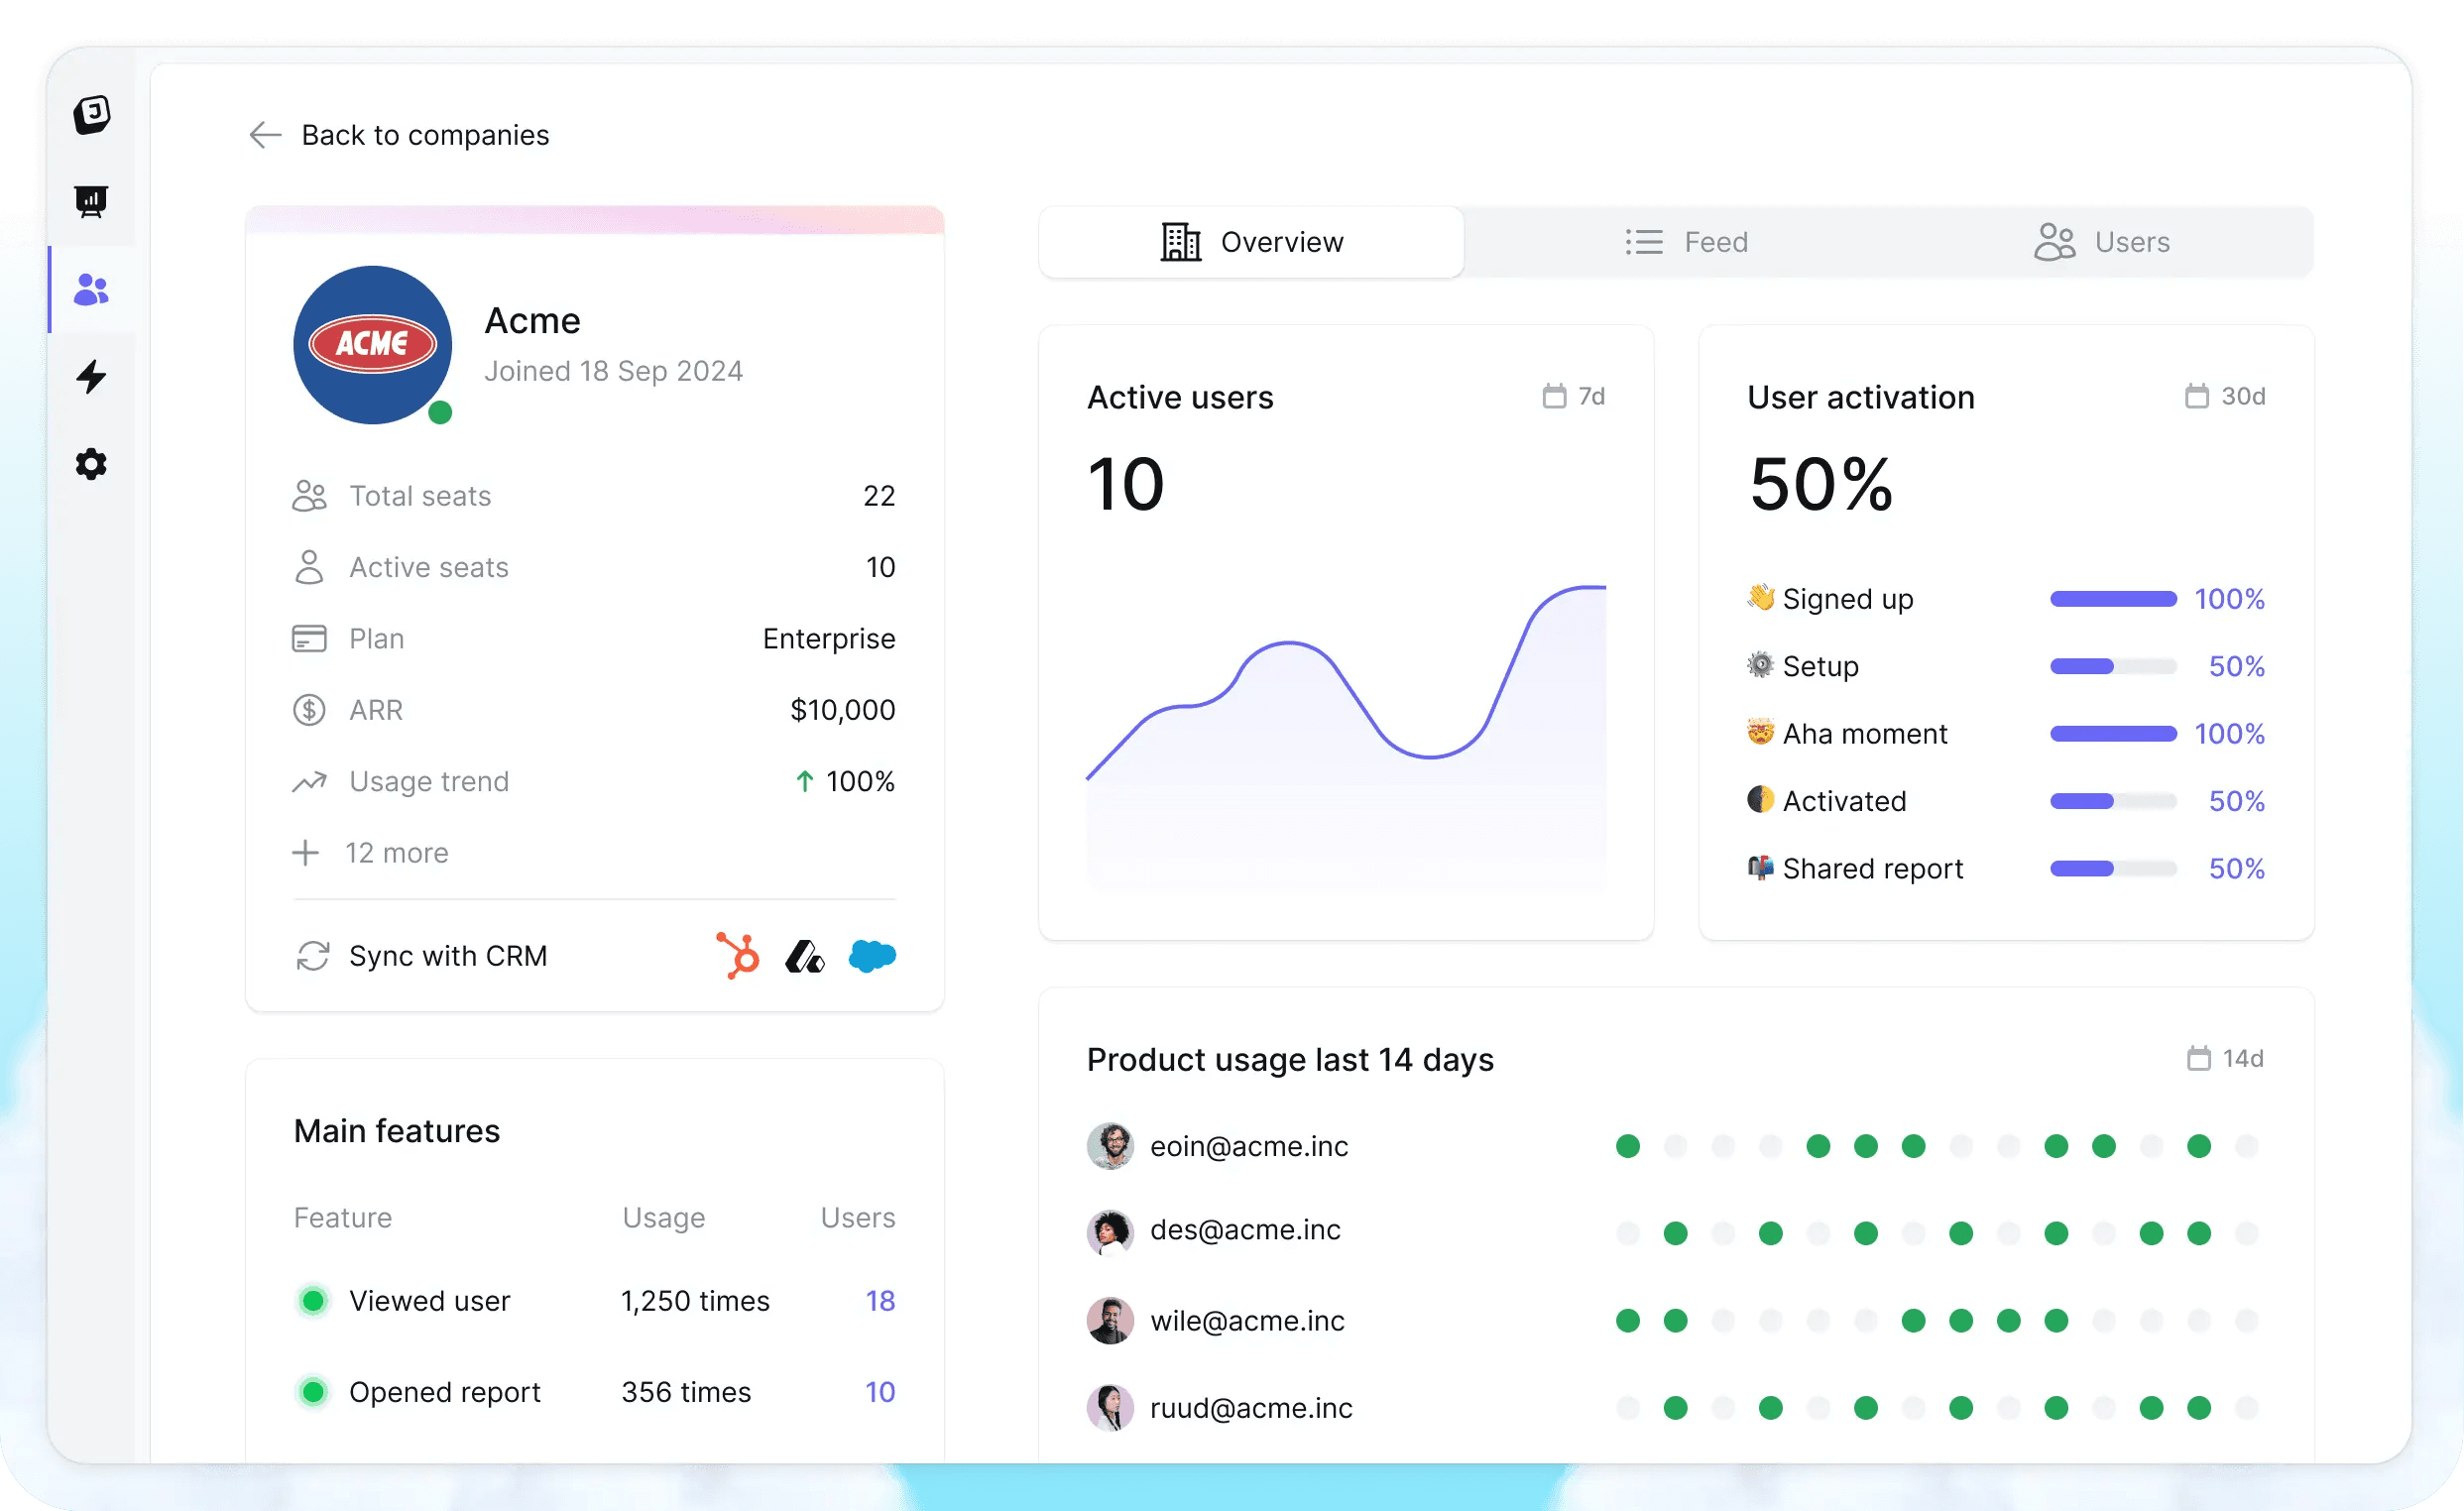Open the wile@acme.inc user row
The height and width of the screenshot is (1511, 2464).
click(1247, 1321)
